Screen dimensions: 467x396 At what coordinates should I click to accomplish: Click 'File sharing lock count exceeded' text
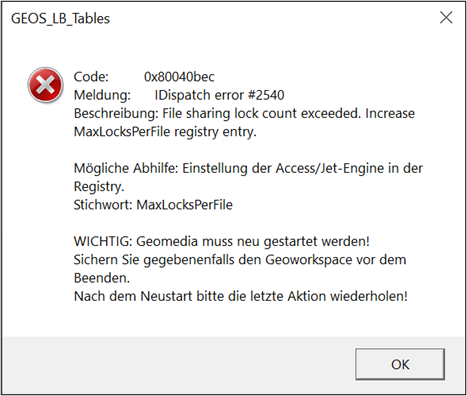(262, 114)
